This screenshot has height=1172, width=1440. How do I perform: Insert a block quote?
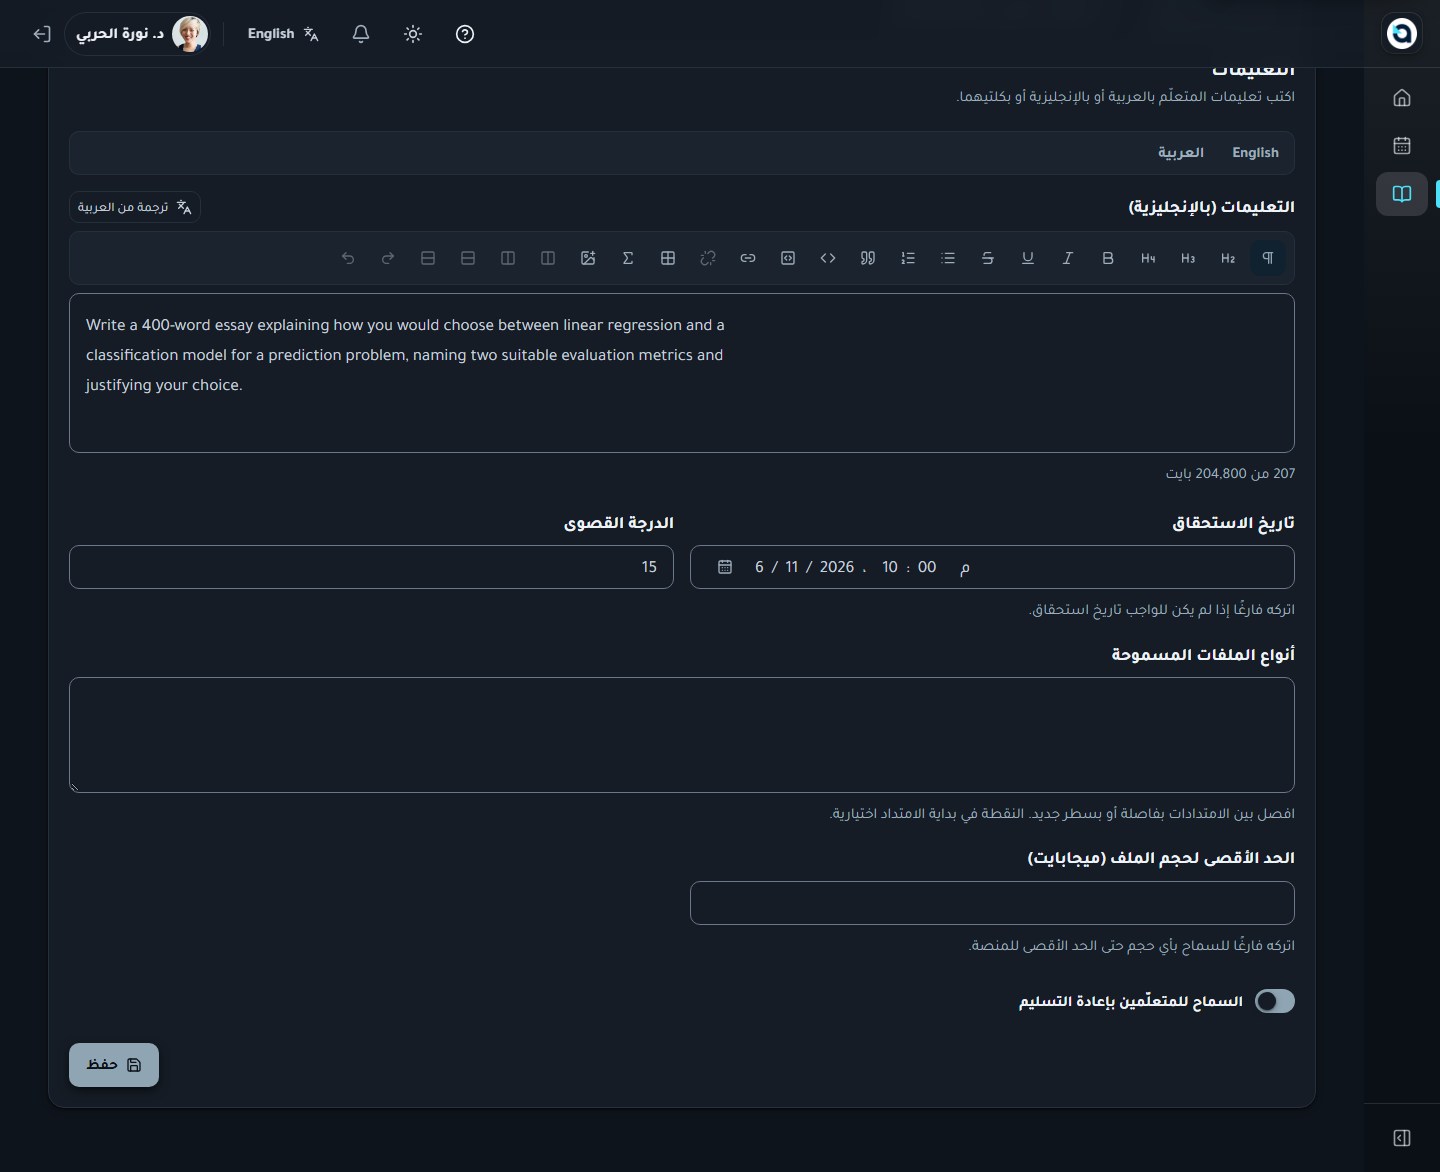pyautogui.click(x=868, y=258)
